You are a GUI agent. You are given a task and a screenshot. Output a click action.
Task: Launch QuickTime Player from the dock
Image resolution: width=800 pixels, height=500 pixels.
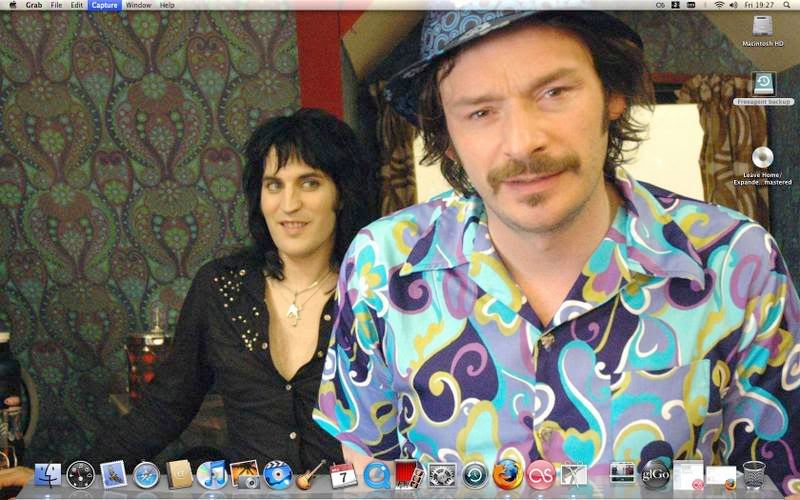point(376,474)
